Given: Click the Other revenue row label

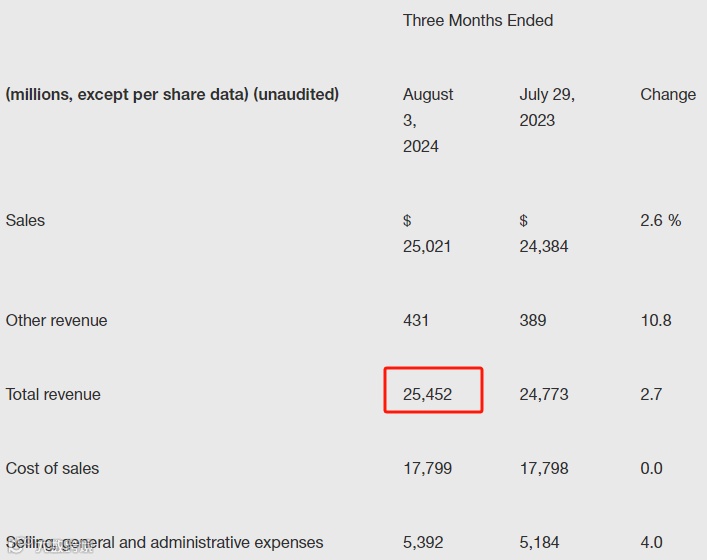Looking at the screenshot, I should click(56, 321).
